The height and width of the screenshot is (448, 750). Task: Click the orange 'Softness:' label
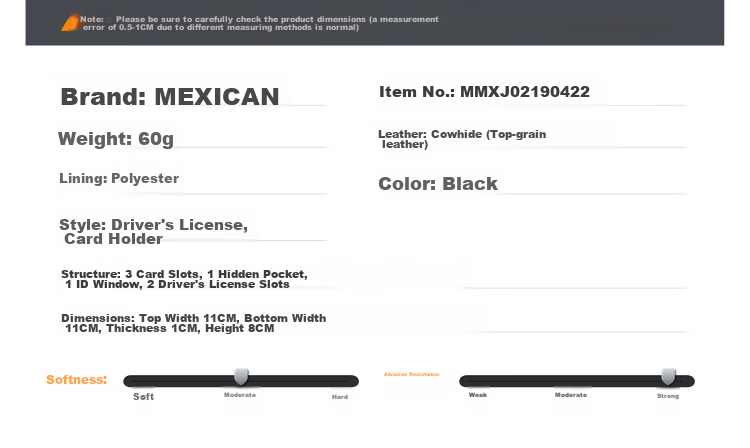[x=77, y=380]
